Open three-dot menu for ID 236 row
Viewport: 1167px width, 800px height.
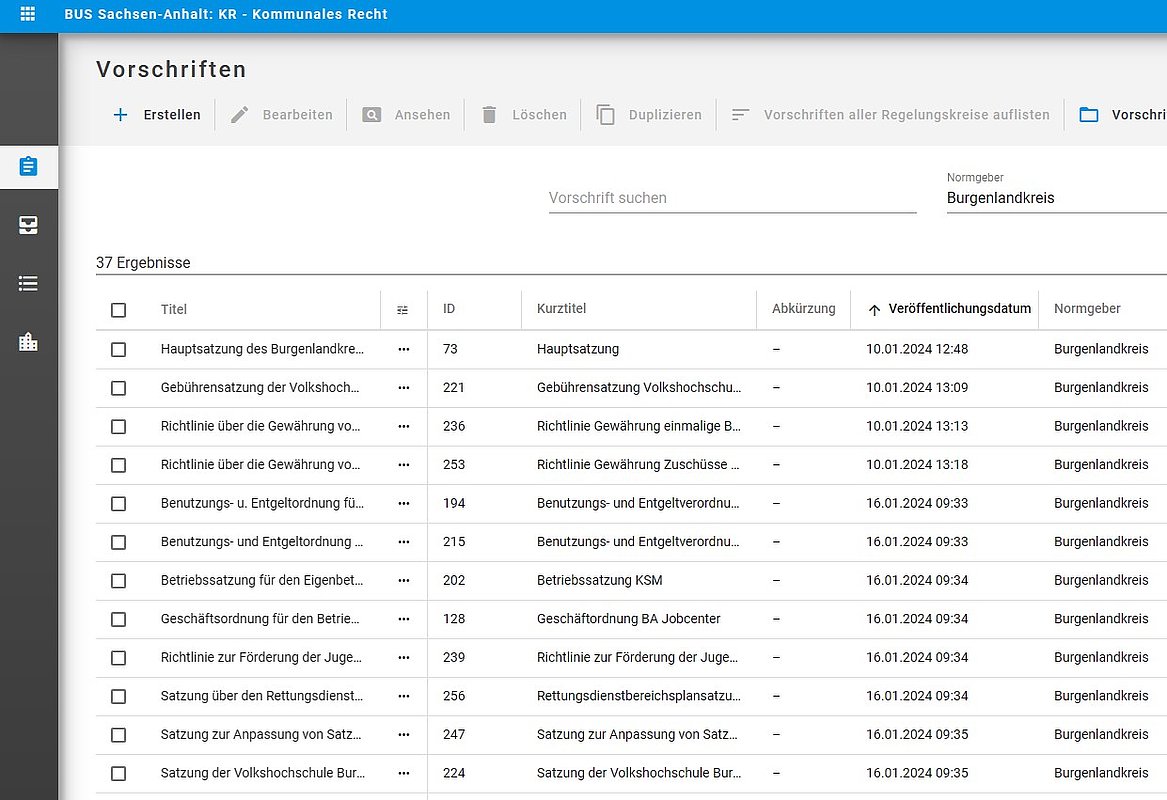pos(403,426)
